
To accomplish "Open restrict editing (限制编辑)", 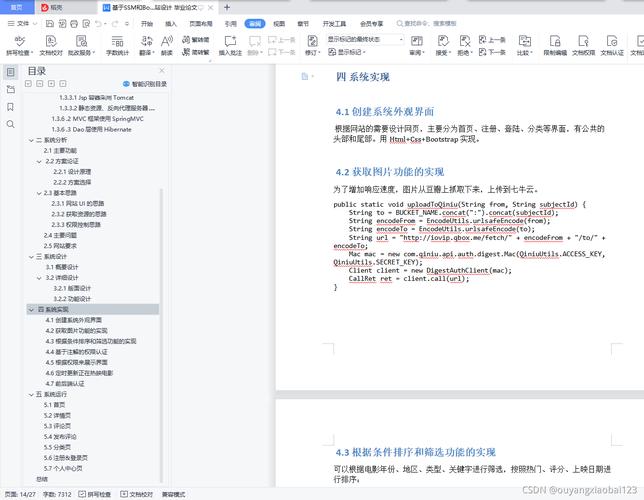I will point(555,45).
